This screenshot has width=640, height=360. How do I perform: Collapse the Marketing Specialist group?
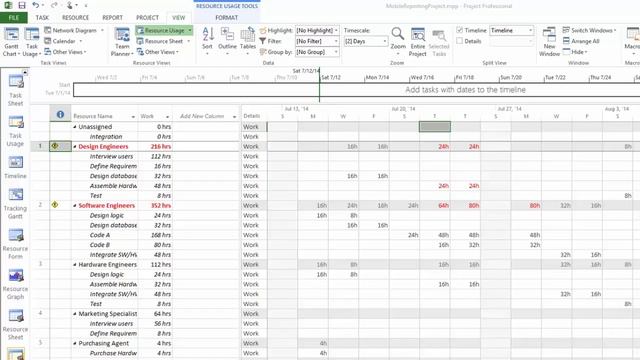(75, 314)
